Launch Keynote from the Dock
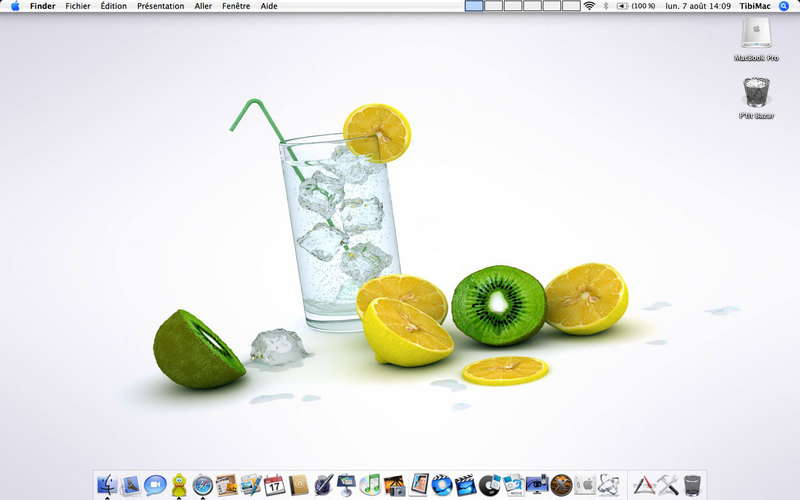This screenshot has height=500, width=800. point(346,485)
